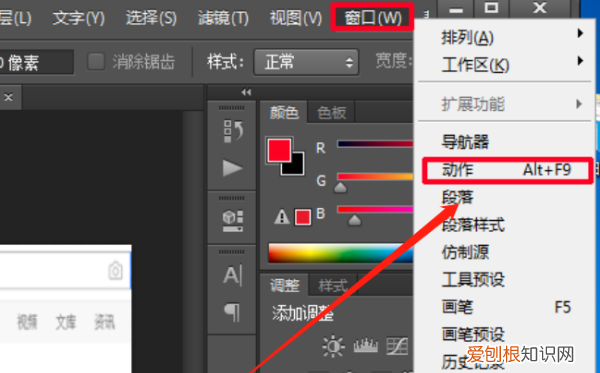
Task: Click the 资讯 link in document
Action: pos(104,322)
